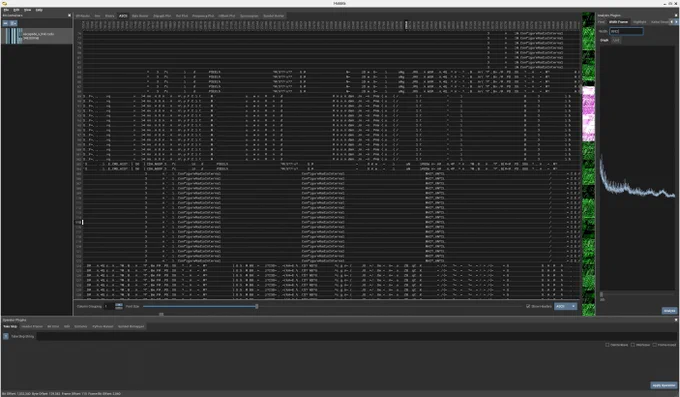This screenshot has height=397, width=680.
Task: Switch to the Symbol Remapper operator tab
Action: [x=131, y=326]
